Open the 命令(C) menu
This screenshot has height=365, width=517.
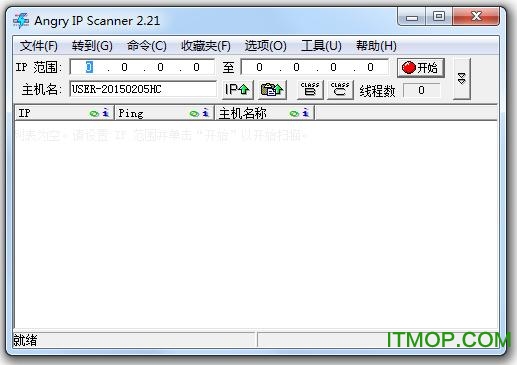[147, 46]
